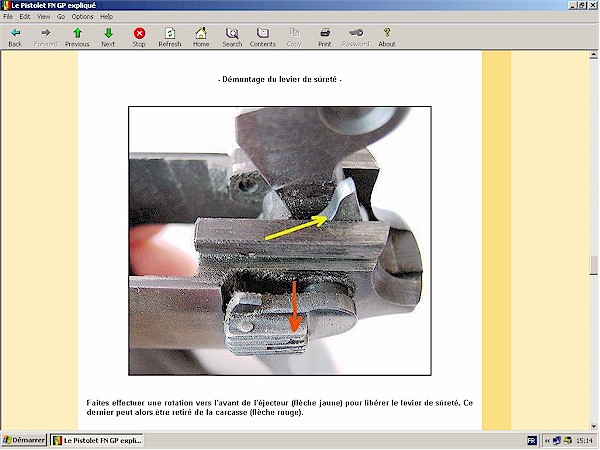The width and height of the screenshot is (600, 450).
Task: Open Search from the toolbar
Action: pyautogui.click(x=232, y=37)
